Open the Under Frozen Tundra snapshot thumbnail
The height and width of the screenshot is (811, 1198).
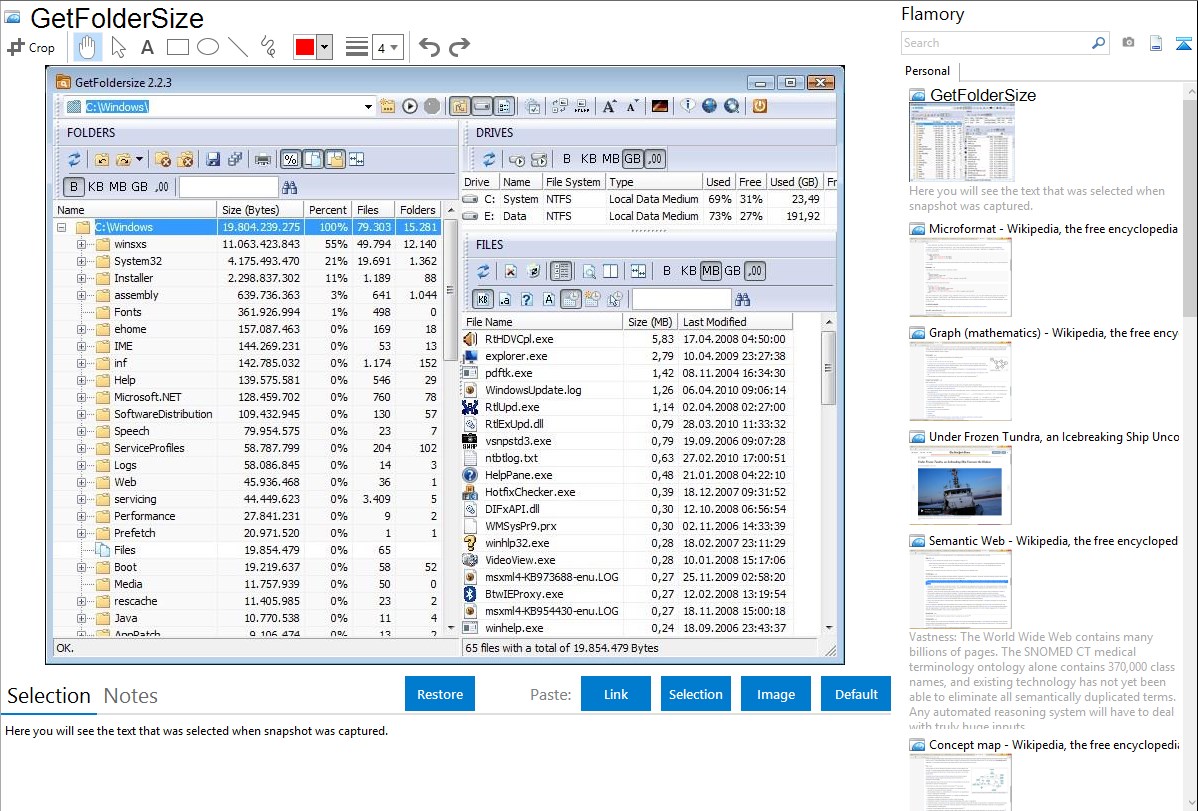tap(960, 484)
